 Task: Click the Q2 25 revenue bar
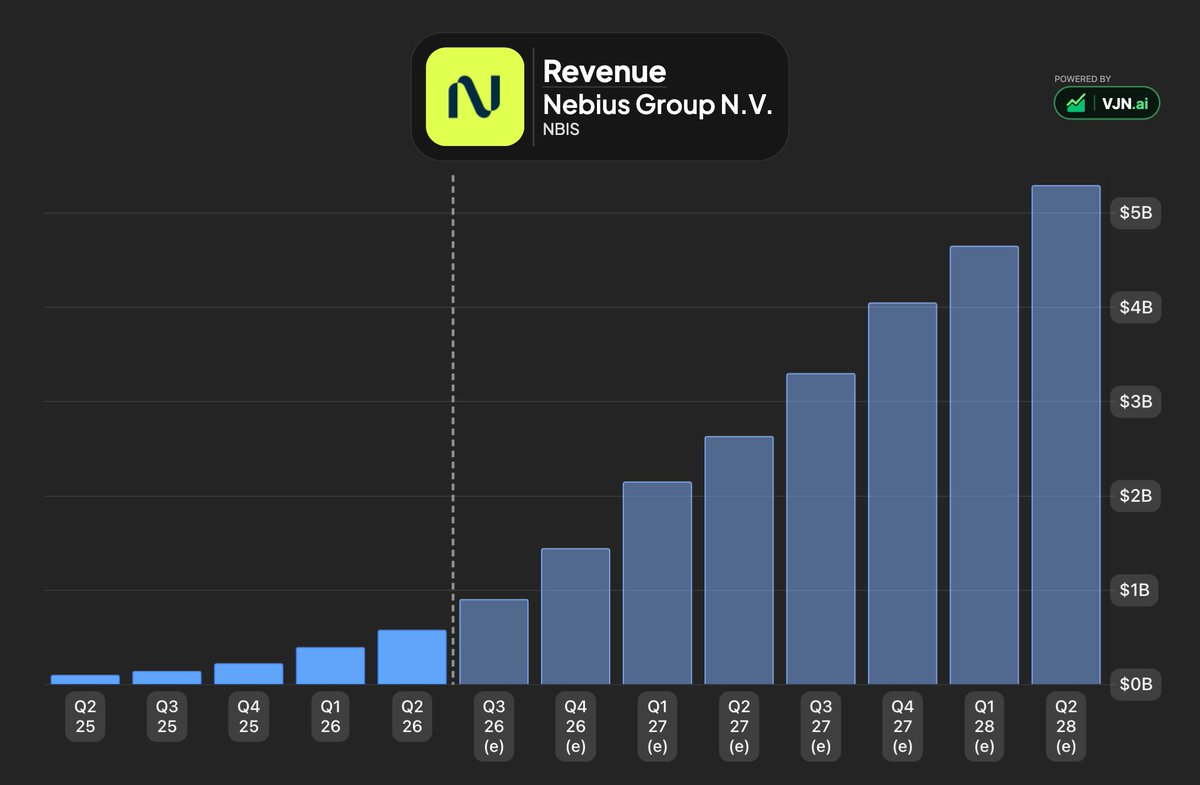click(x=85, y=680)
